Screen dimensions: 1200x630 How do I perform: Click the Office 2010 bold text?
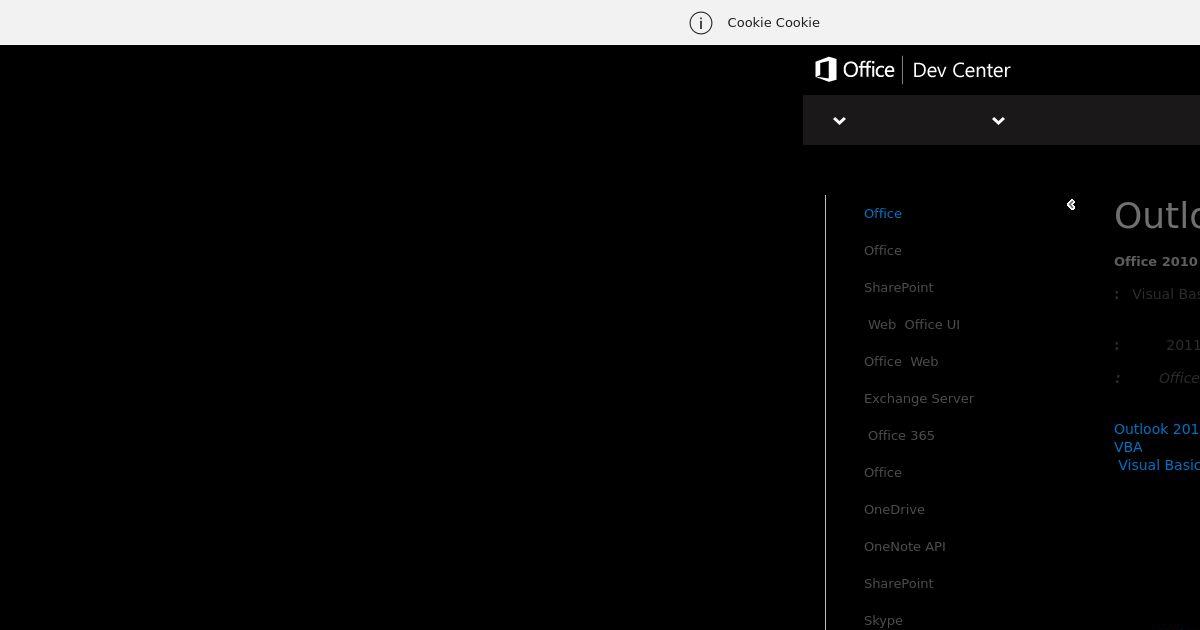[1155, 262]
